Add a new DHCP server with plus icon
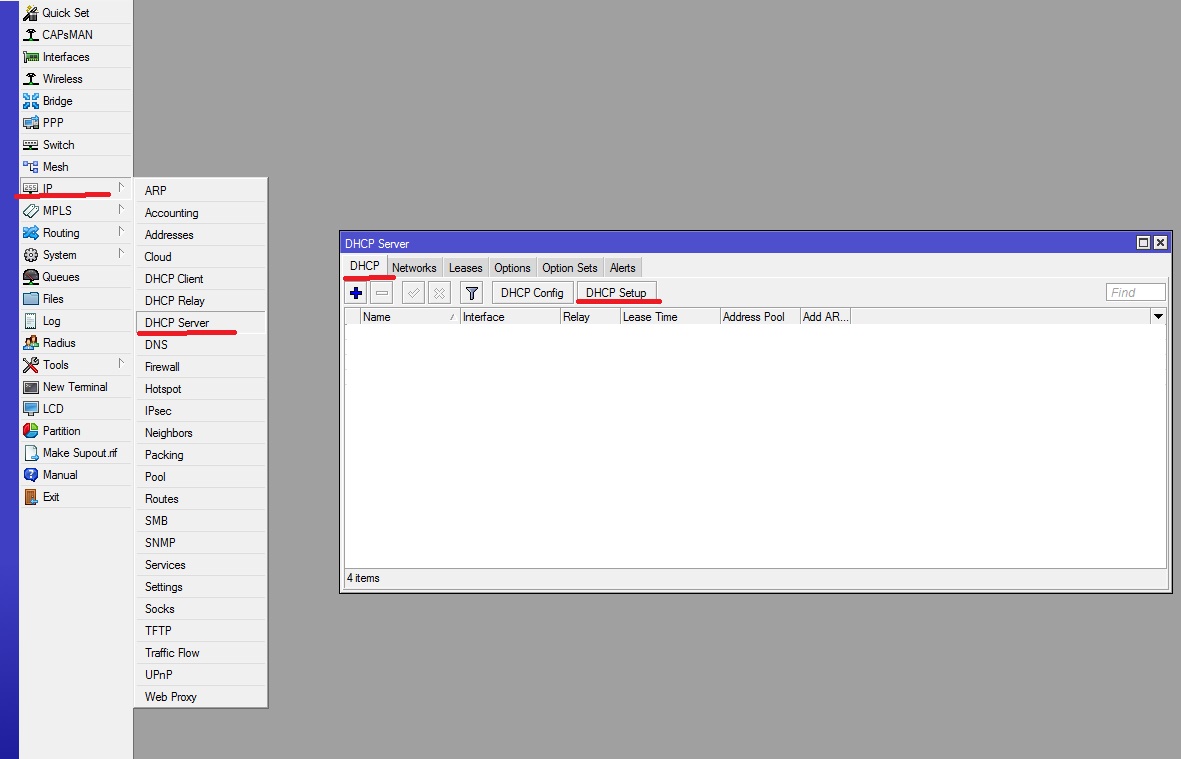Screen dimensions: 1181x759 point(356,293)
